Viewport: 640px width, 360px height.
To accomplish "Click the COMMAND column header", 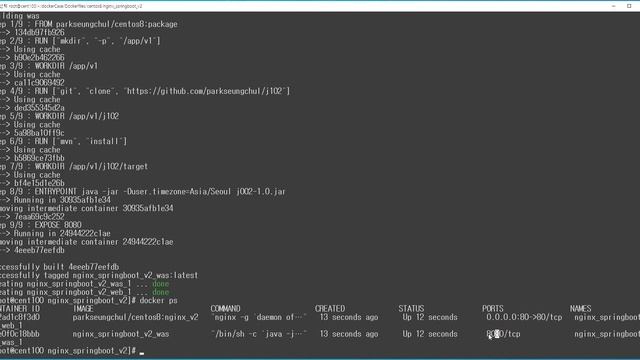I will point(225,309).
